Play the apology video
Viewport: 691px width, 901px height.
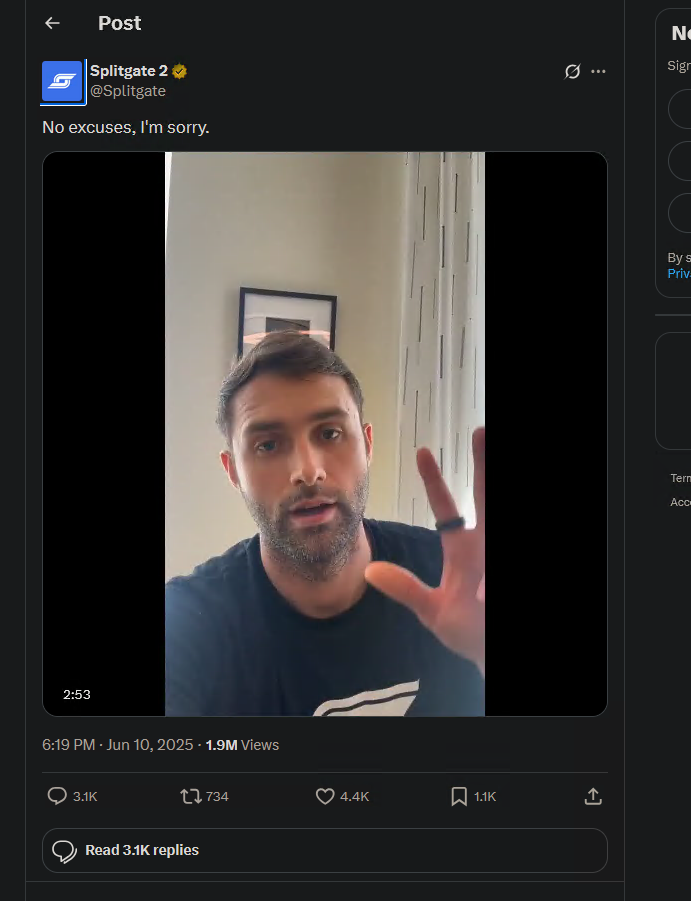[x=325, y=434]
